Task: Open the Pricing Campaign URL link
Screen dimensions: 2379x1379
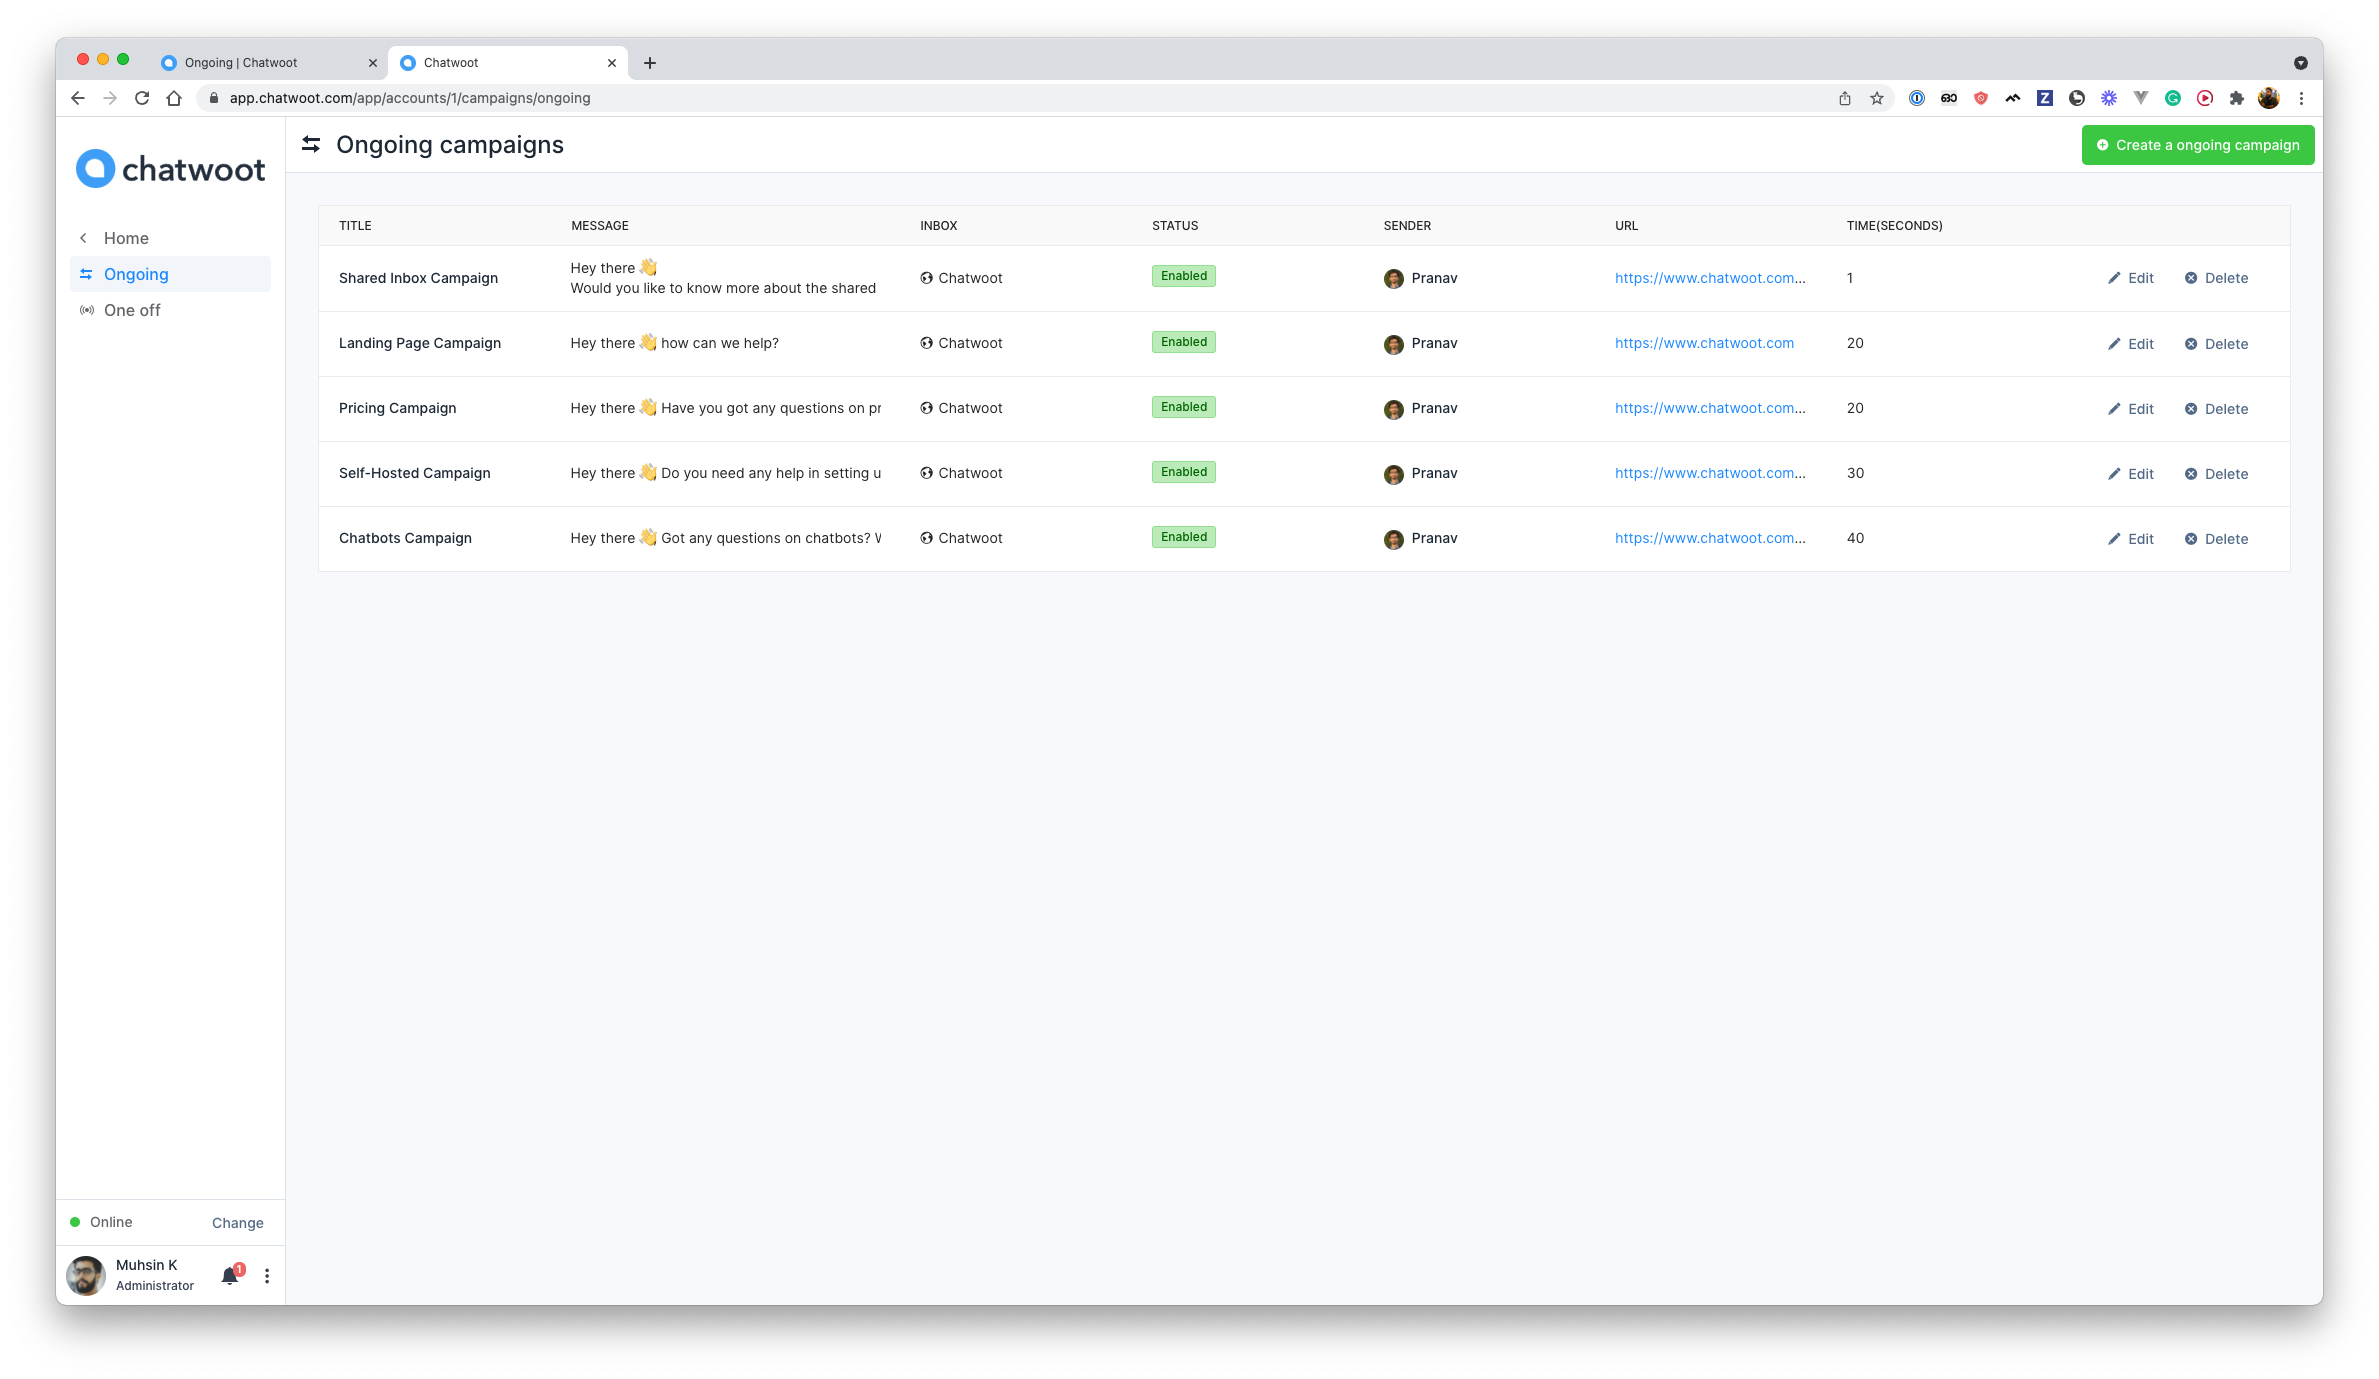Action: [1710, 408]
